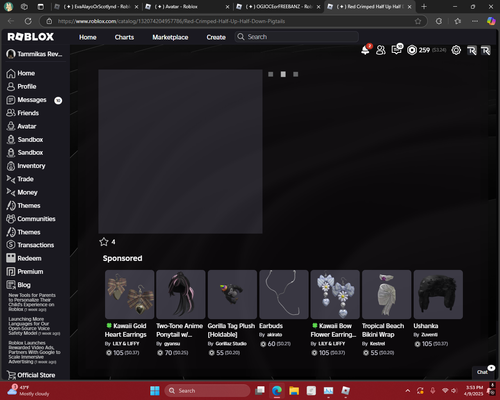
Task: Go to the Charts nav tab
Action: (124, 37)
